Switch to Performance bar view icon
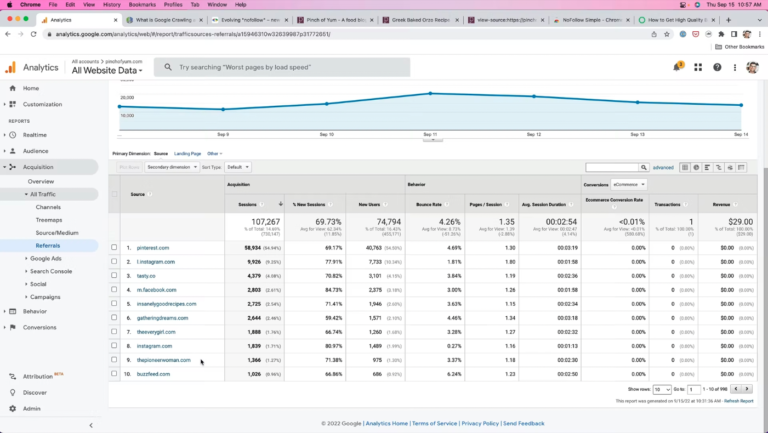 [707, 168]
